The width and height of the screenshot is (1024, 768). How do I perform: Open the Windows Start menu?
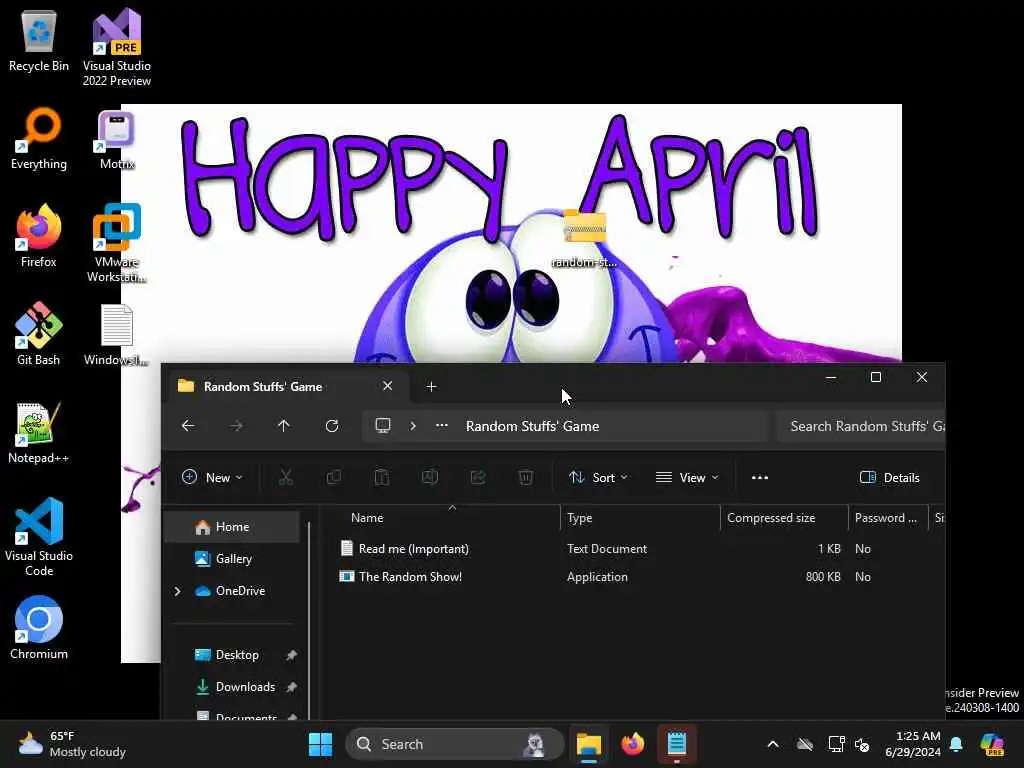[x=320, y=744]
